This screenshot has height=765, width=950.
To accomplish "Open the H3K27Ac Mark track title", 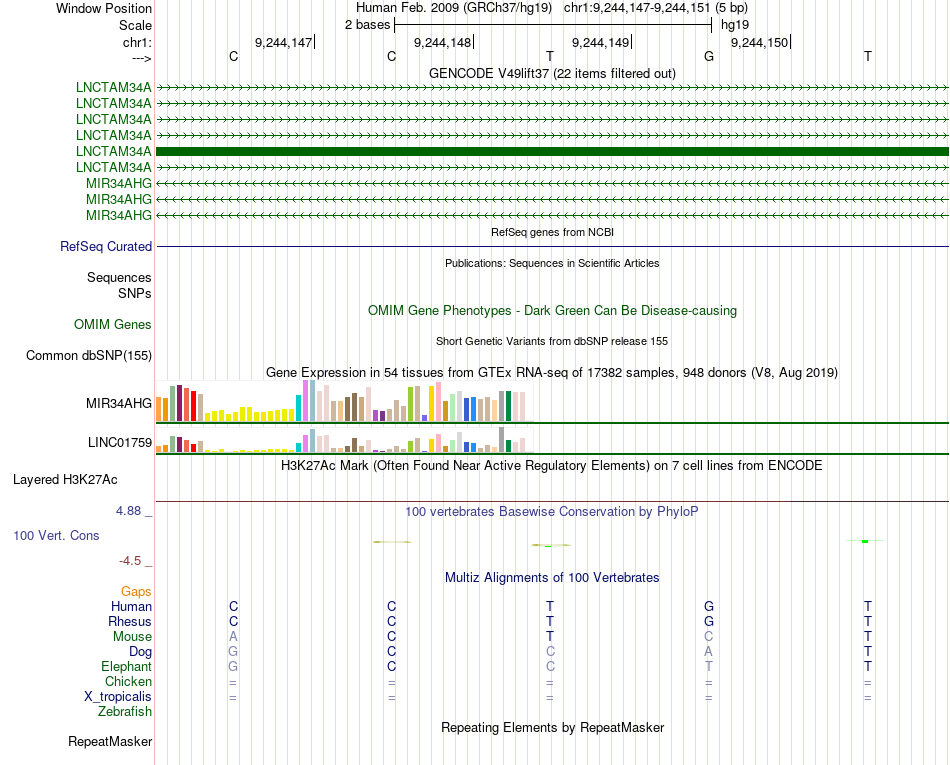I will pyautogui.click(x=552, y=466).
